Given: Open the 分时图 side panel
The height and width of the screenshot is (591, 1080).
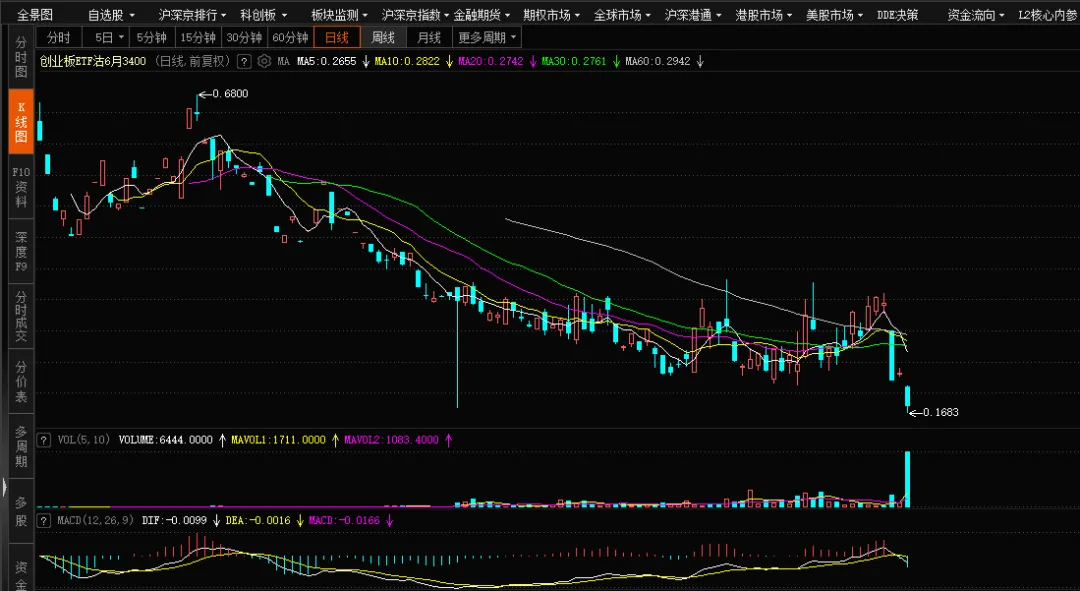Looking at the screenshot, I should [x=21, y=56].
